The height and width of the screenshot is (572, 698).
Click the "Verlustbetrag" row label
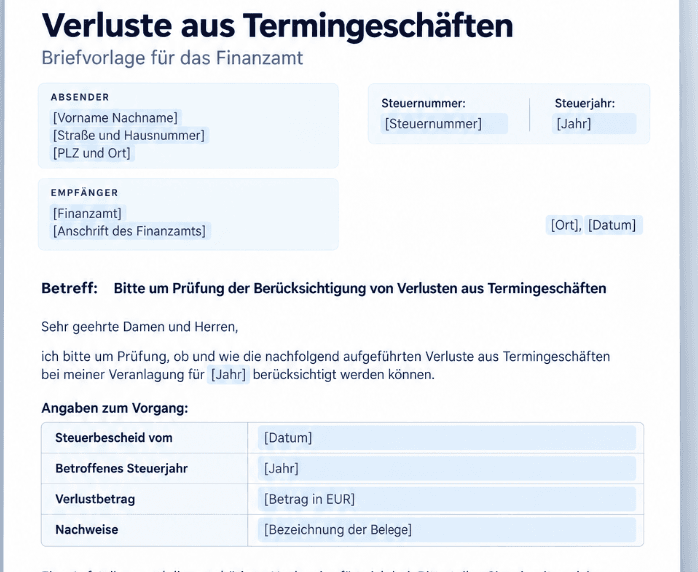pyautogui.click(x=95, y=499)
